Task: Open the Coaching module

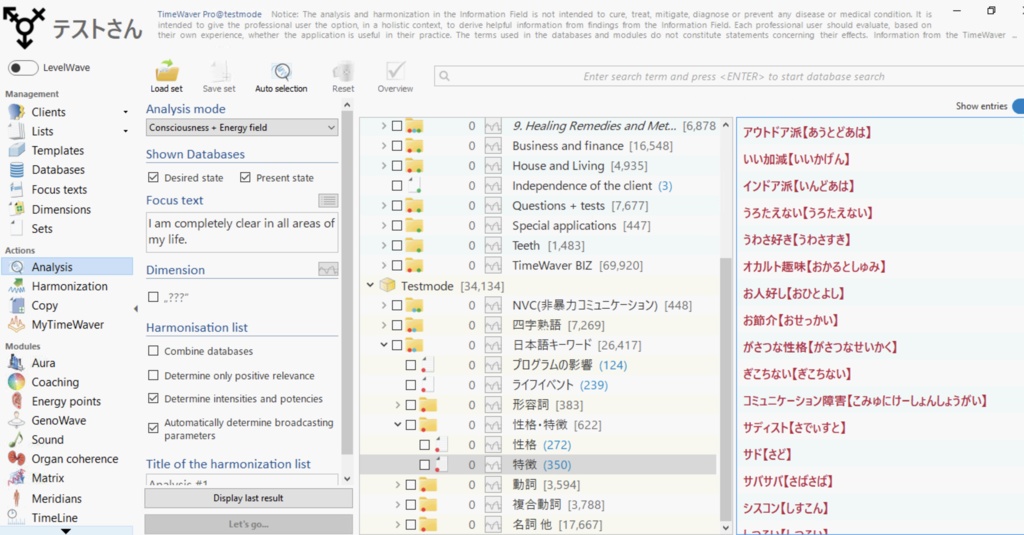Action: coord(55,382)
